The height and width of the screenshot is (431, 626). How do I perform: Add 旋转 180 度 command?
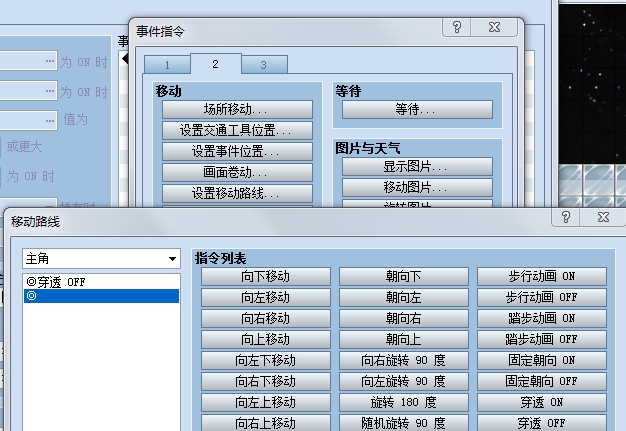coord(404,402)
